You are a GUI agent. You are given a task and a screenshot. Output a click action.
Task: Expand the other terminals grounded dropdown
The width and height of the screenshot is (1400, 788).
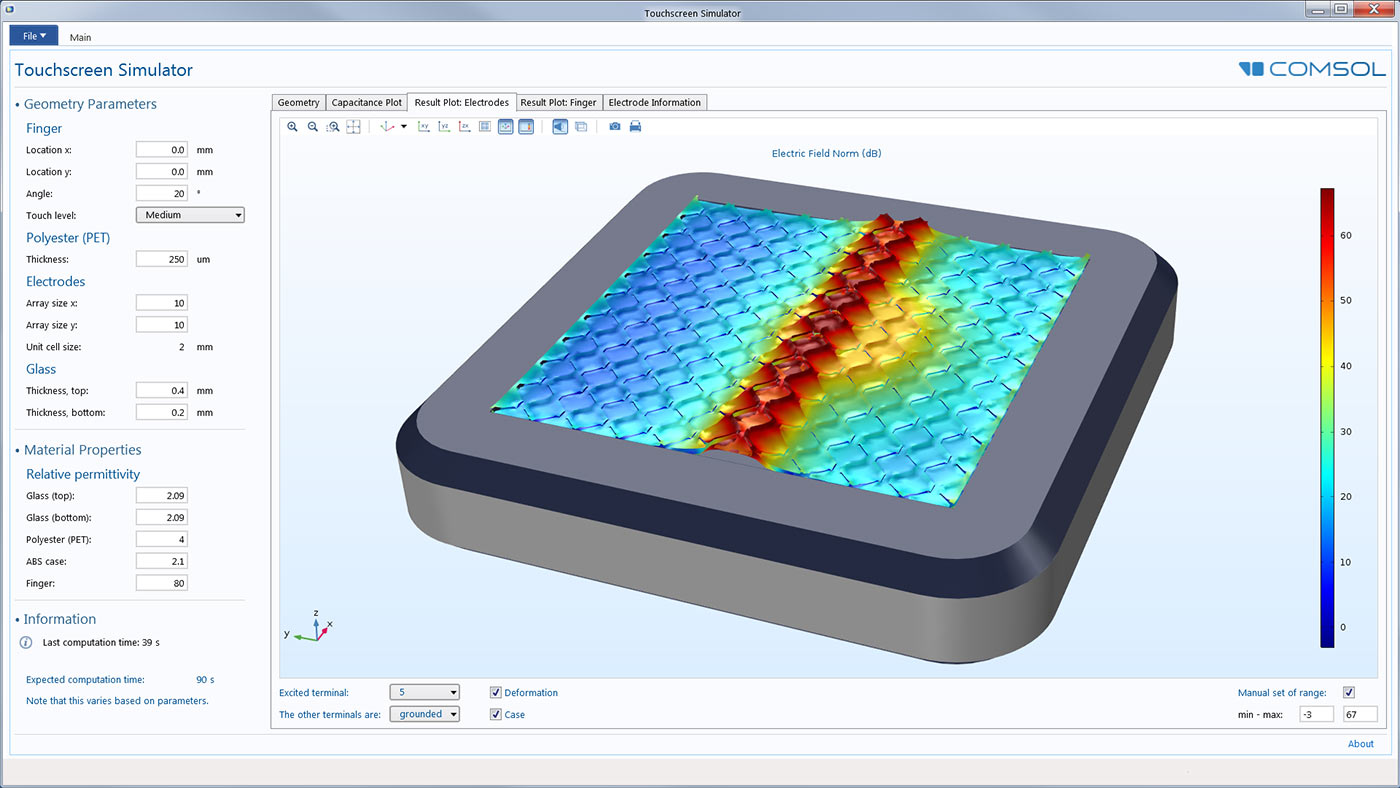coord(424,714)
